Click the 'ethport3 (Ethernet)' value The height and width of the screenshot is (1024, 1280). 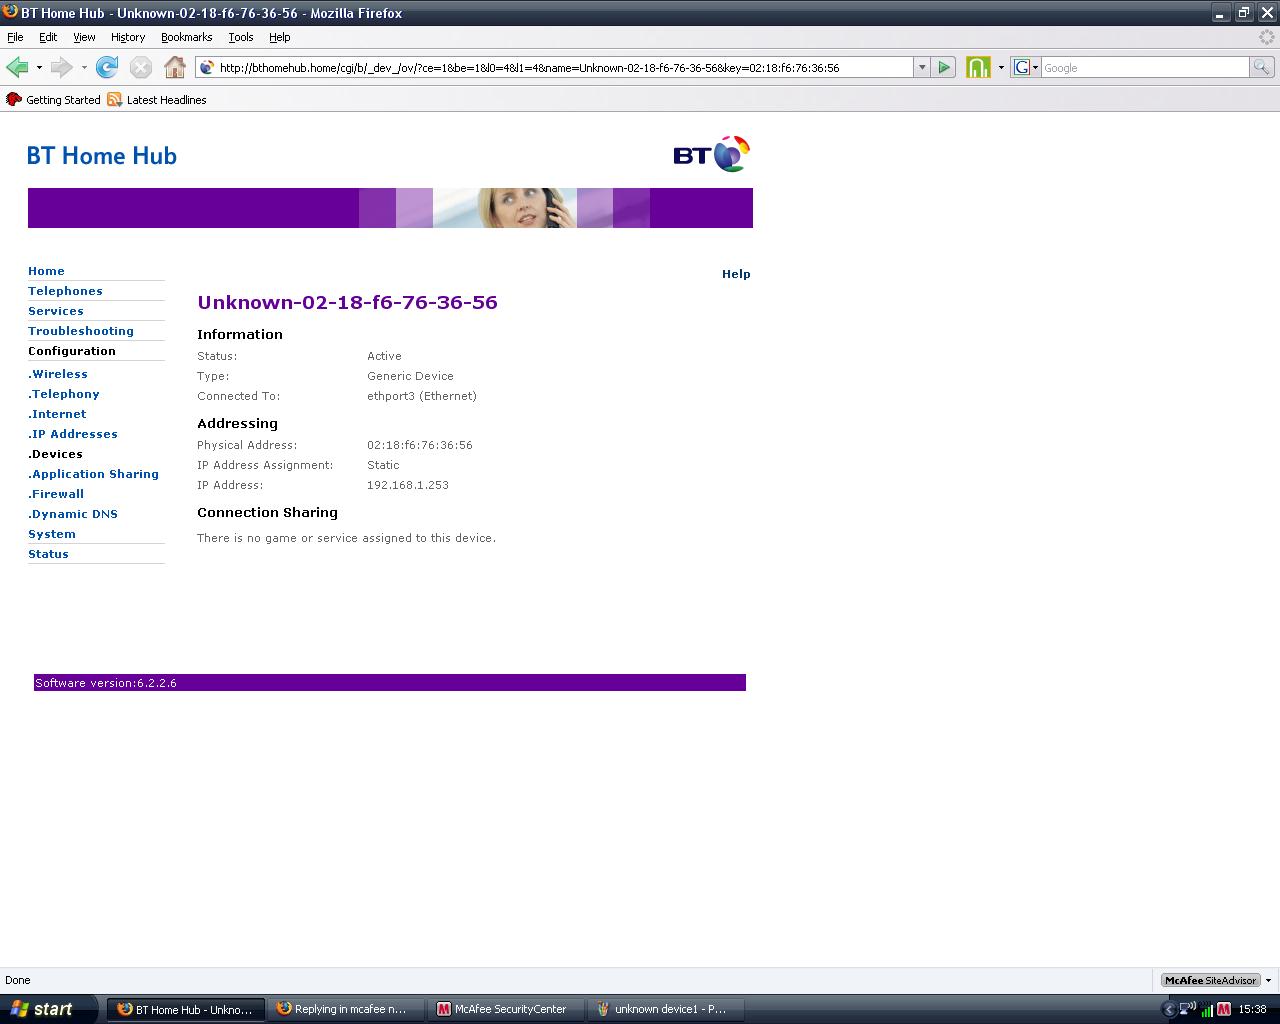pos(422,396)
